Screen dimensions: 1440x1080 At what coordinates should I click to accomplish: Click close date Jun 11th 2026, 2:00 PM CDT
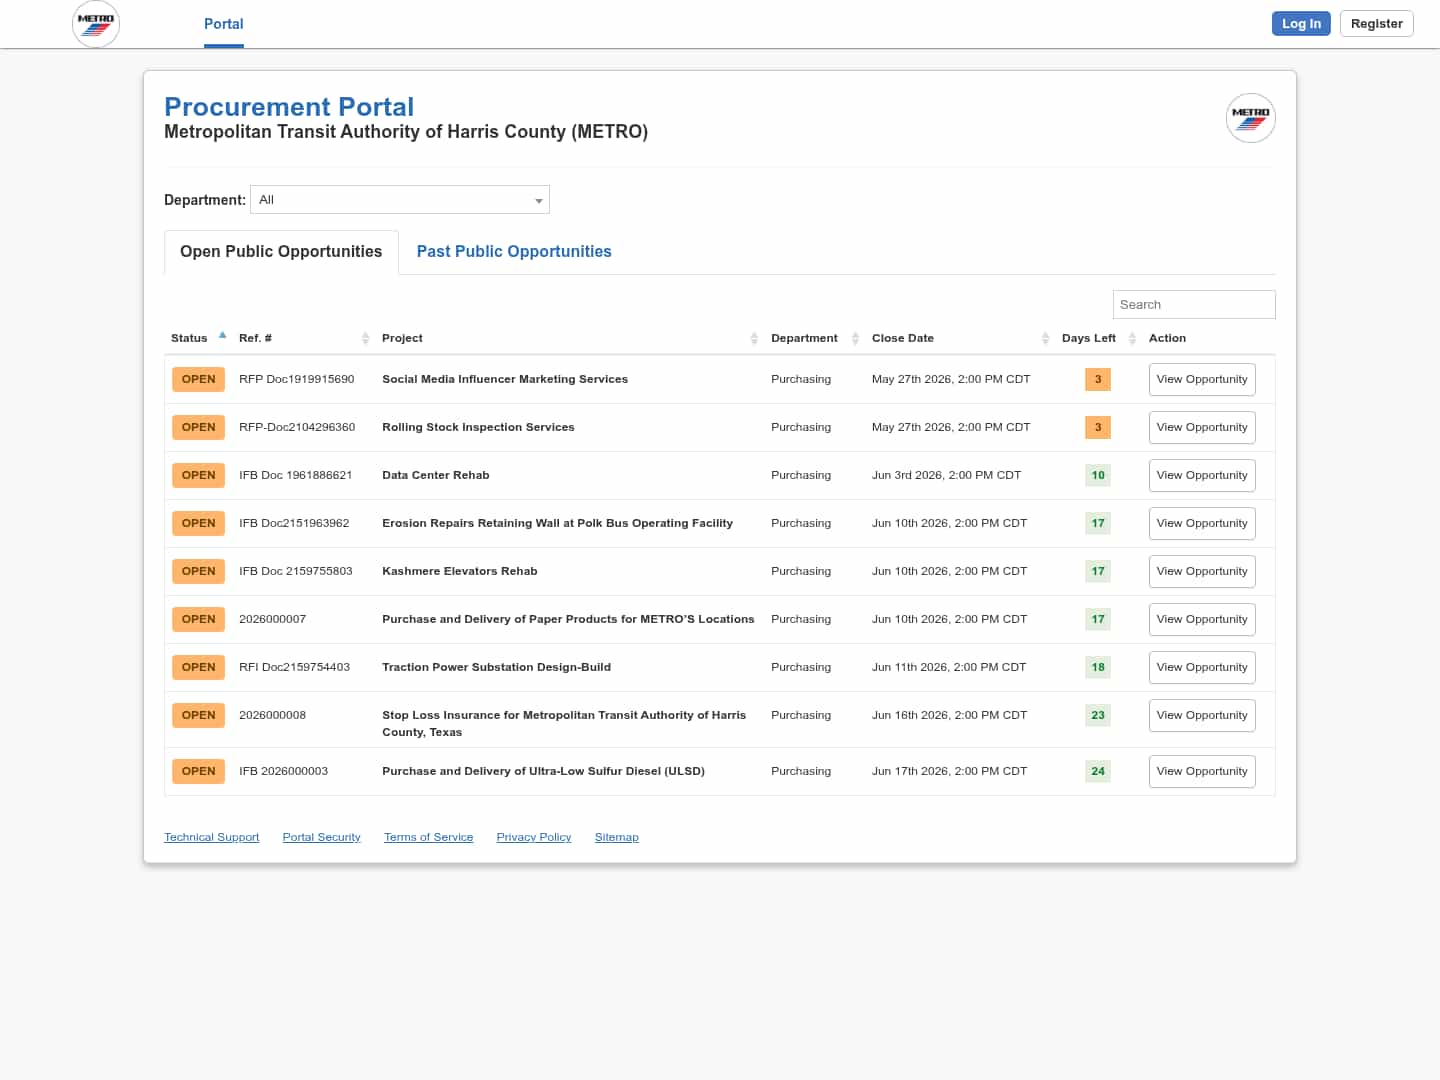(x=949, y=668)
